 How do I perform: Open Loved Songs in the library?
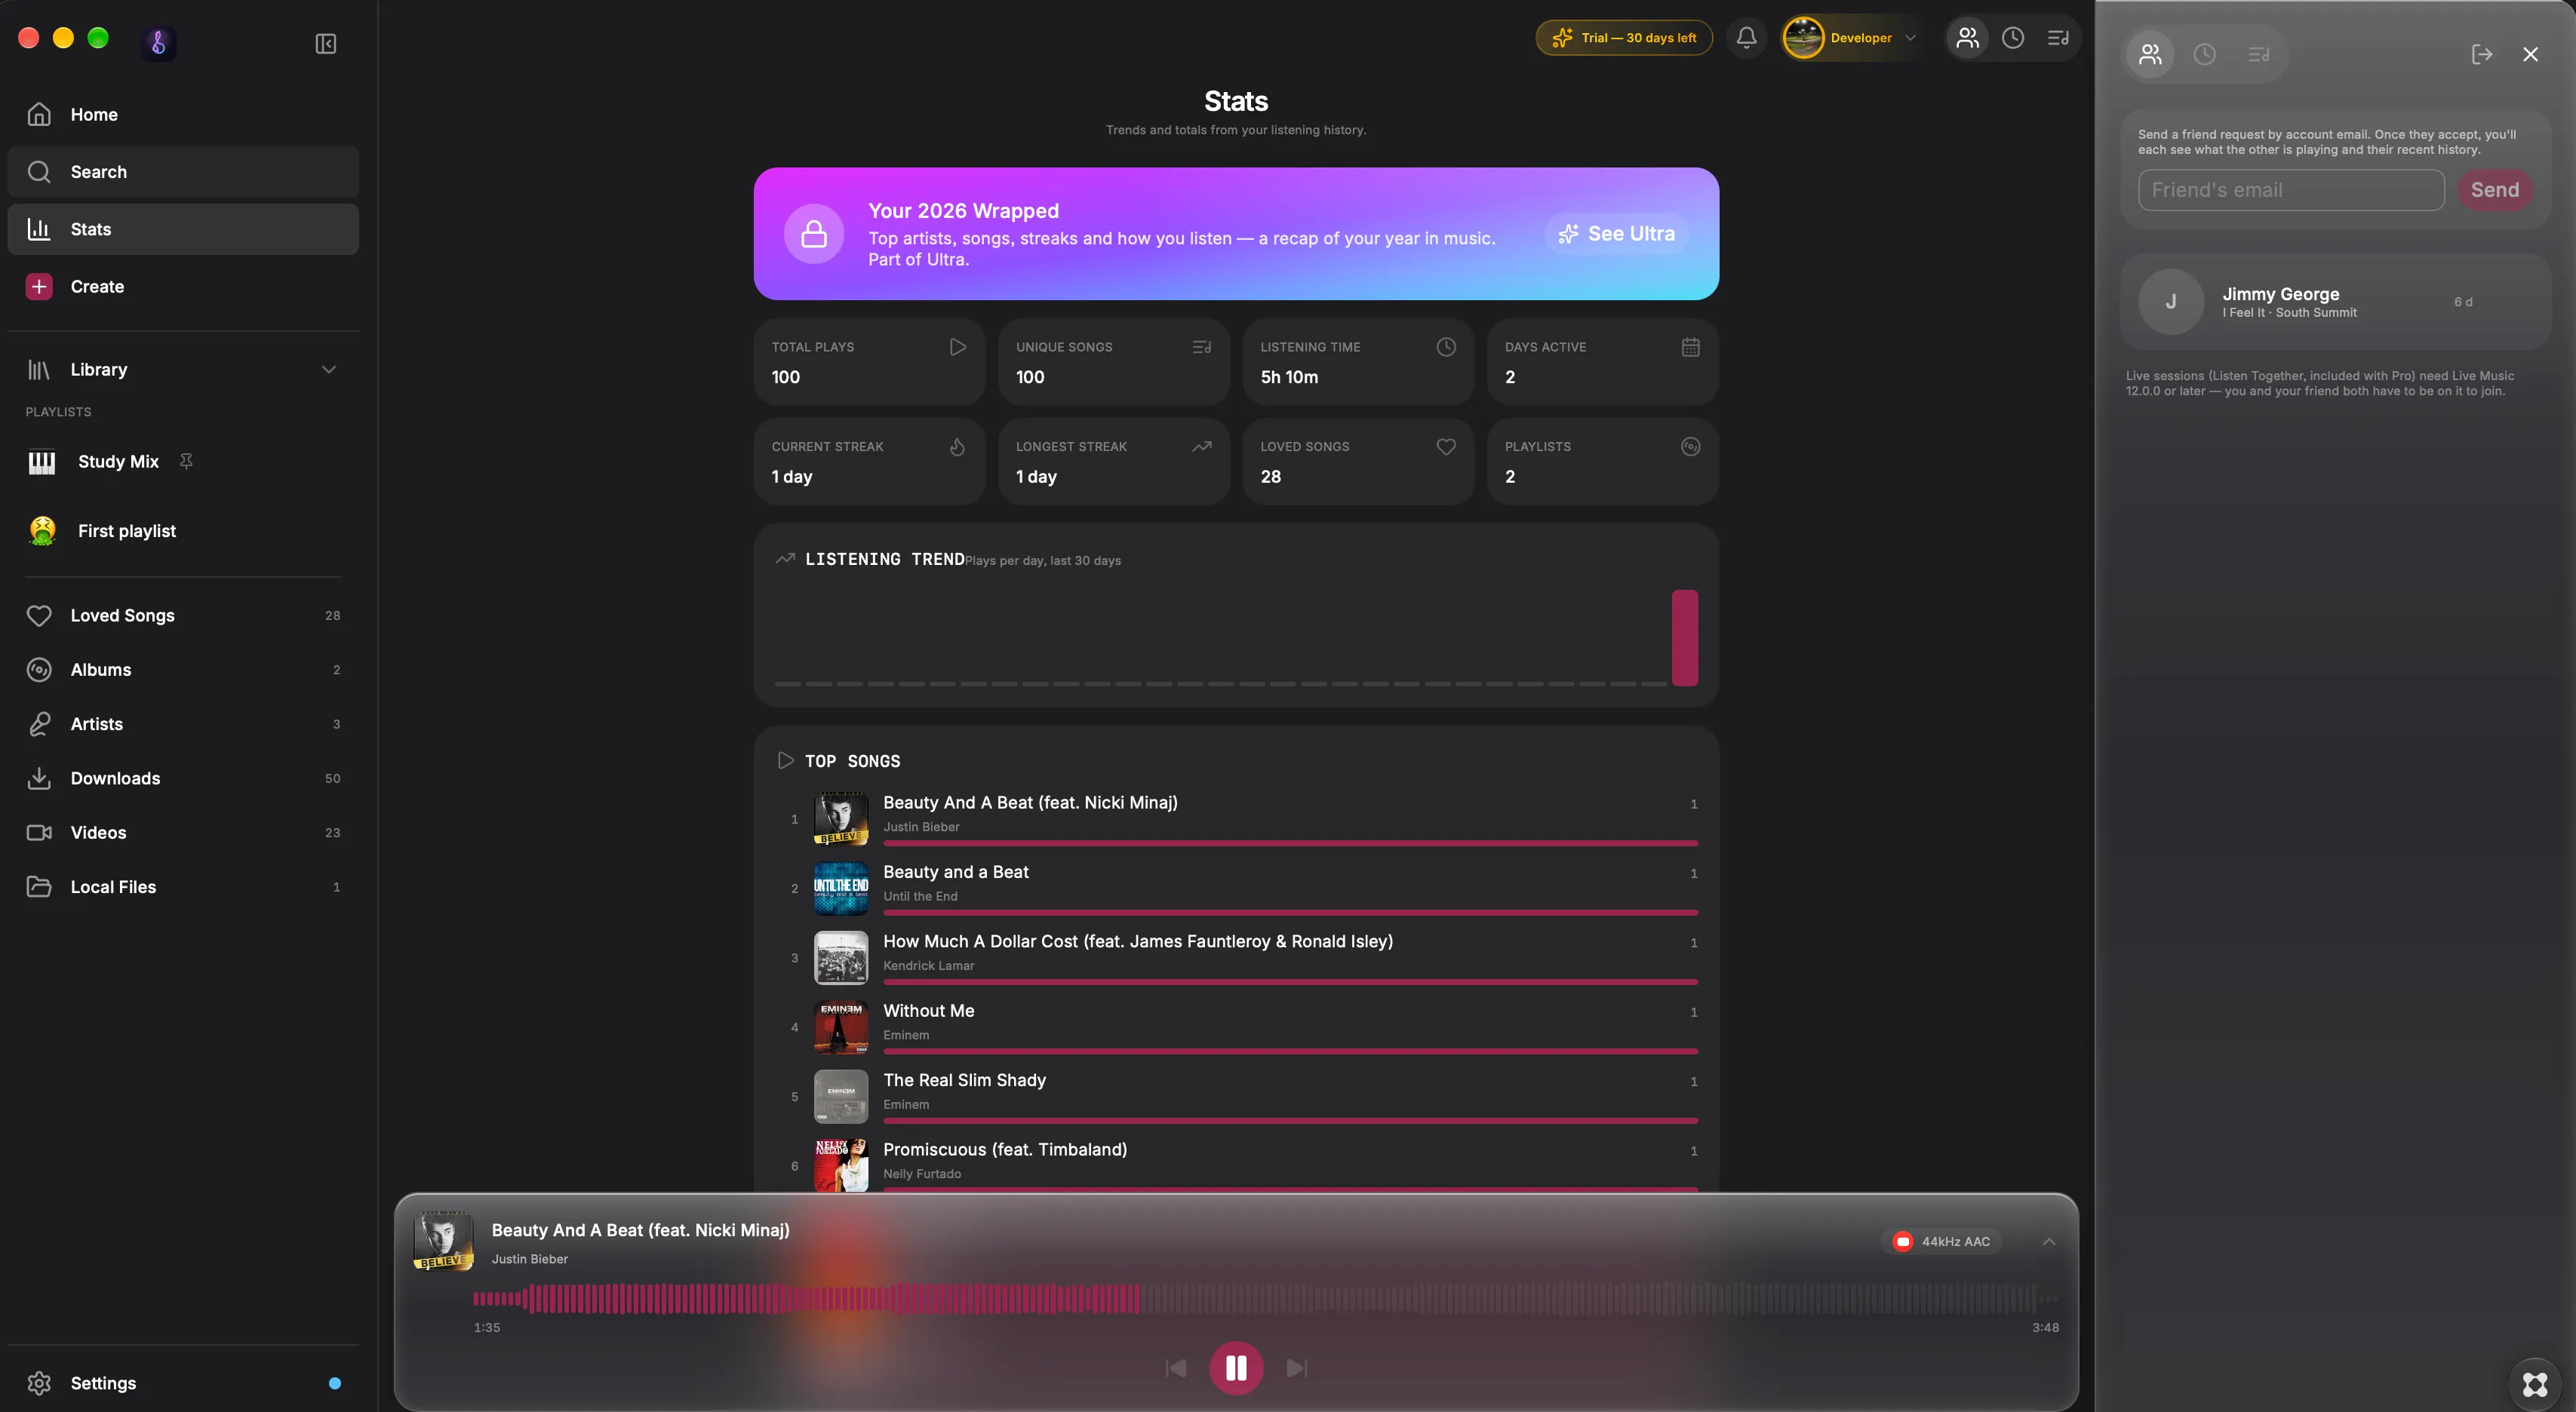coord(183,616)
